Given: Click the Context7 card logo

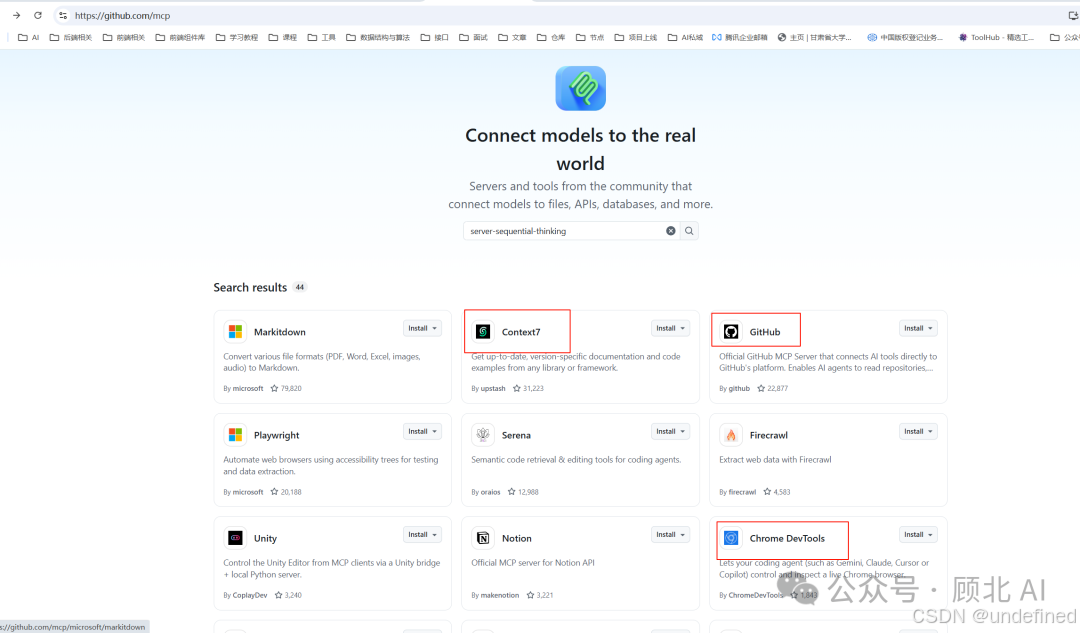Looking at the screenshot, I should click(483, 331).
